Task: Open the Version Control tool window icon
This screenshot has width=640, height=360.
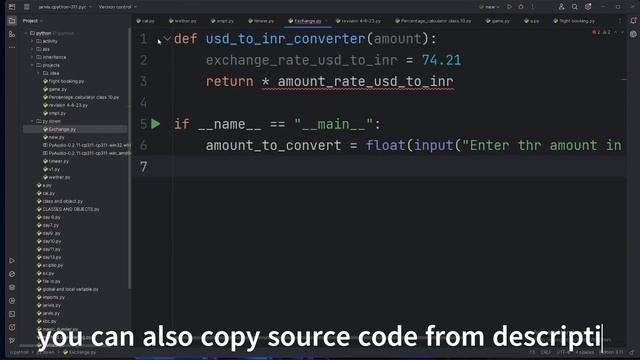Action: click(x=12, y=340)
